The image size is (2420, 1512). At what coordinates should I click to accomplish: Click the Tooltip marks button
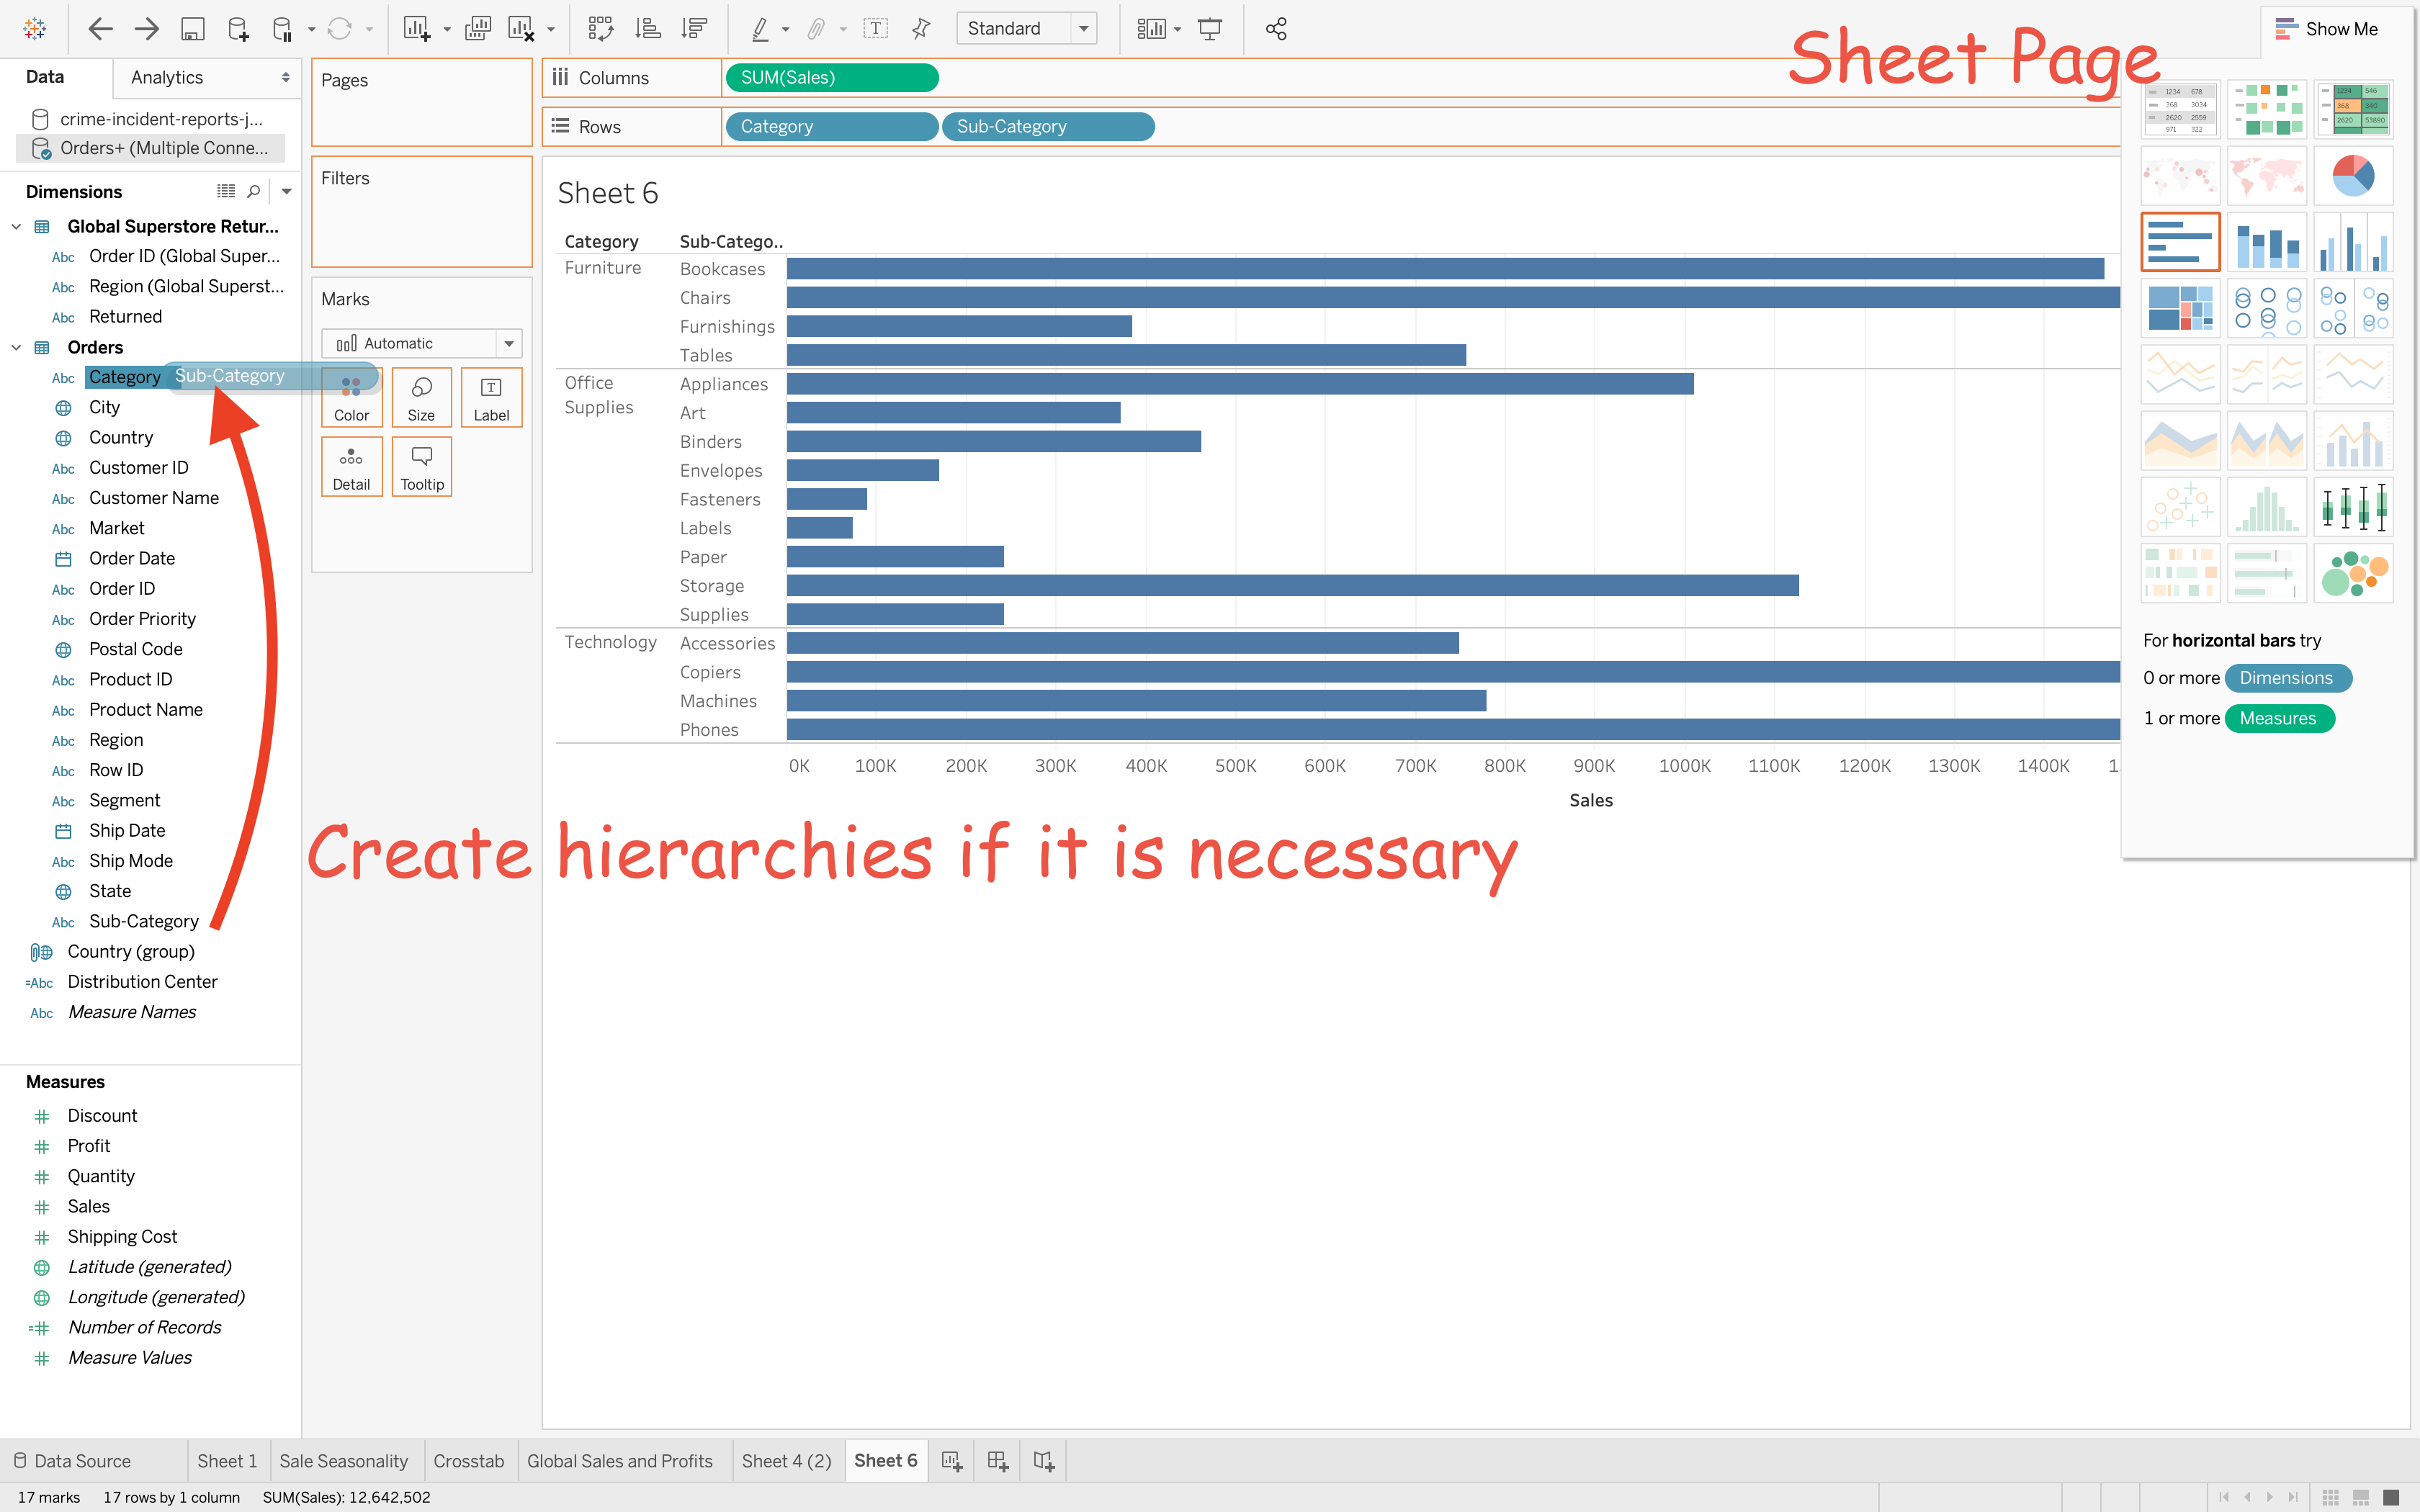[421, 467]
